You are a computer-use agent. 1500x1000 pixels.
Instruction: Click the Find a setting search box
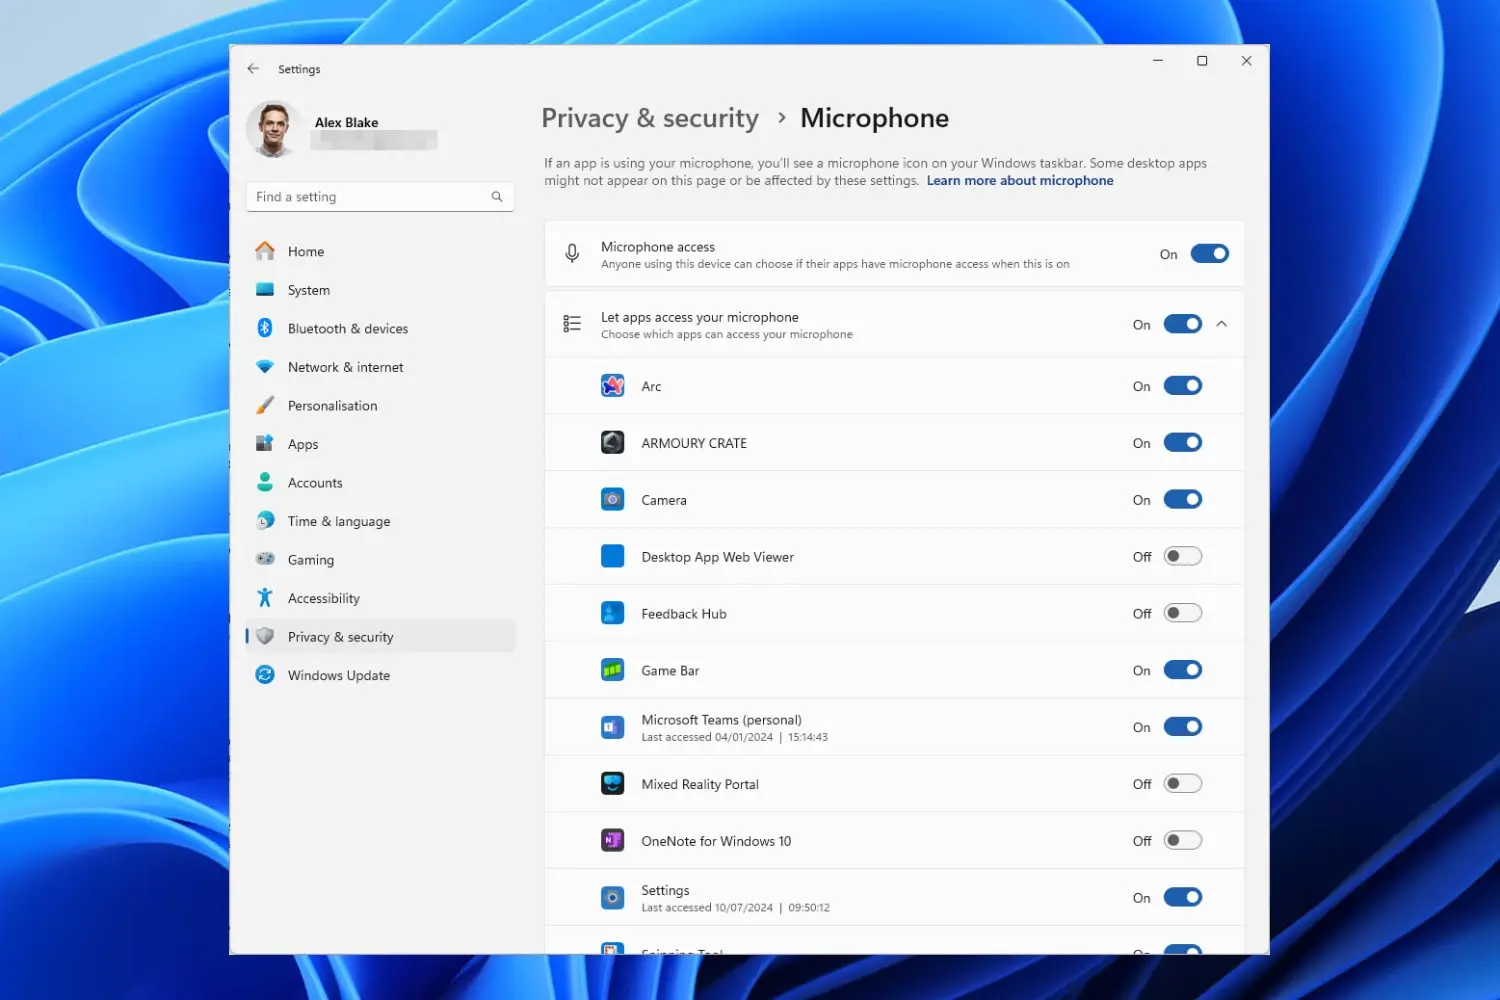pyautogui.click(x=370, y=197)
